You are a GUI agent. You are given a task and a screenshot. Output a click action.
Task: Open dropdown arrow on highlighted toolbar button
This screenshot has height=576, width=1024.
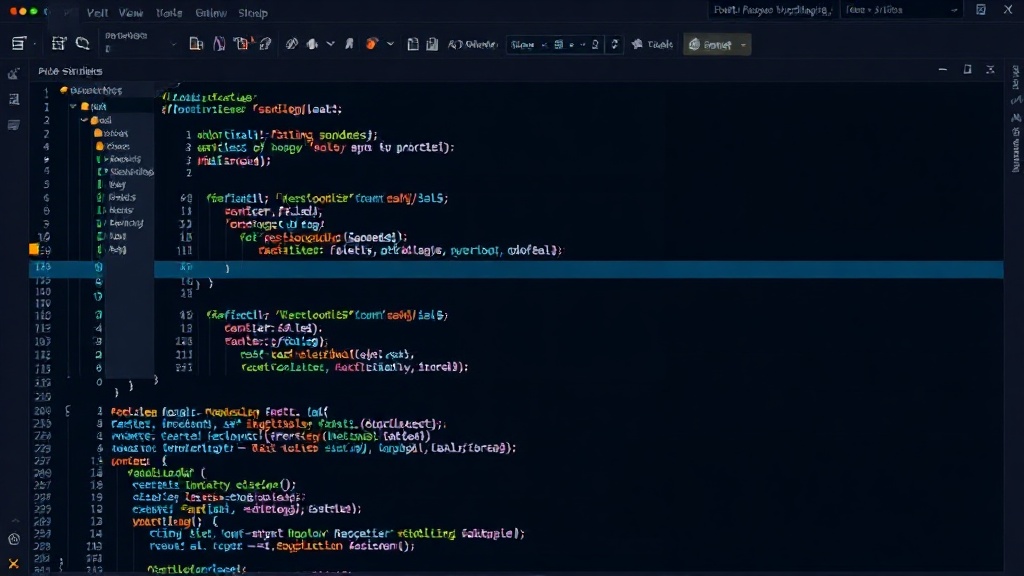[x=743, y=45]
